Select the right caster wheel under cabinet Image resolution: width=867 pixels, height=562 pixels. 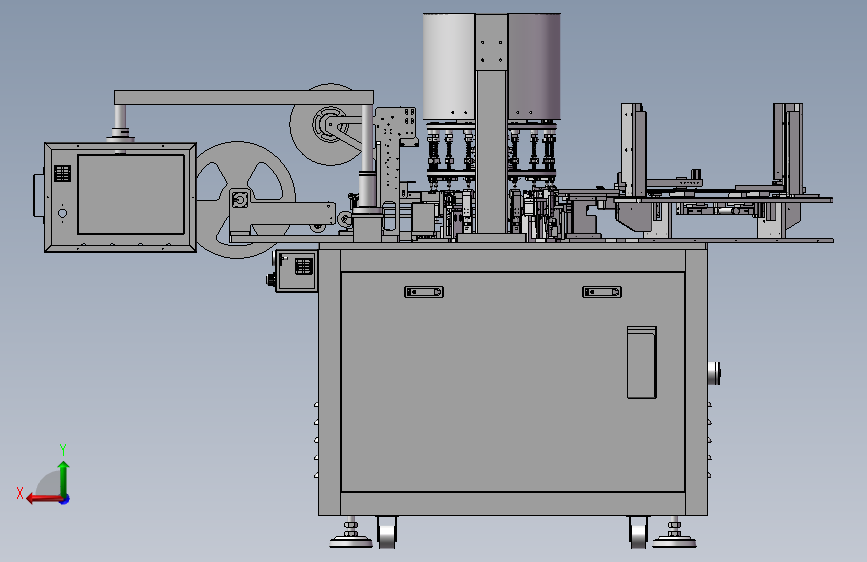639,532
